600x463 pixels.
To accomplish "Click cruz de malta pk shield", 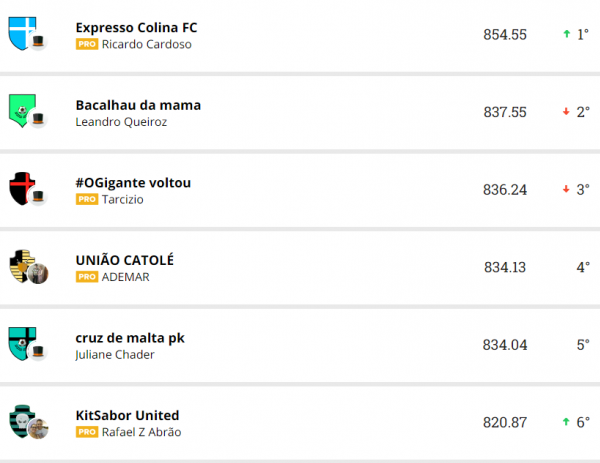I will tap(21, 341).
